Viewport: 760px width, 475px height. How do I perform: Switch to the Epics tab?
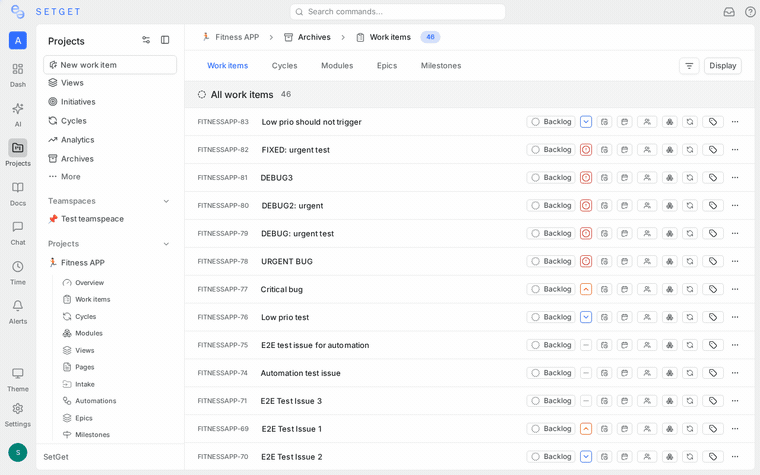click(387, 66)
